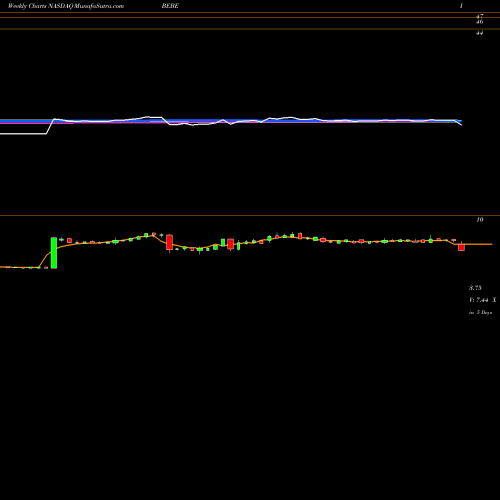Click the BEBE ticker symbol label
Image resolution: width=500 pixels, height=500 pixels.
pos(170,6)
